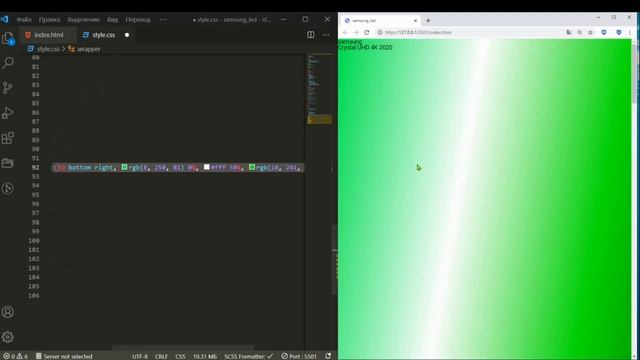Click 'samsung' text on the web page
This screenshot has width=640, height=360.
350,42
